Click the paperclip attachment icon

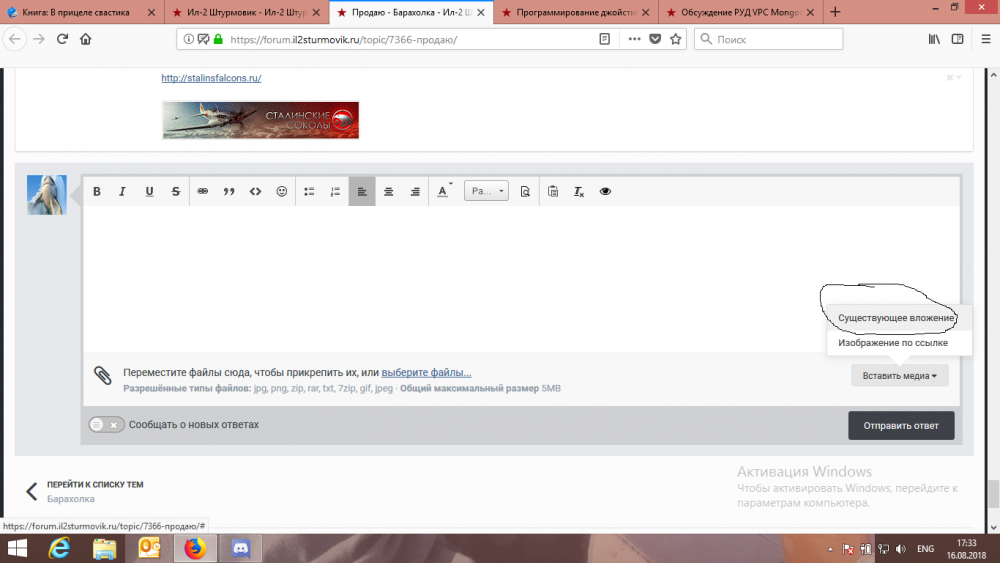(103, 376)
